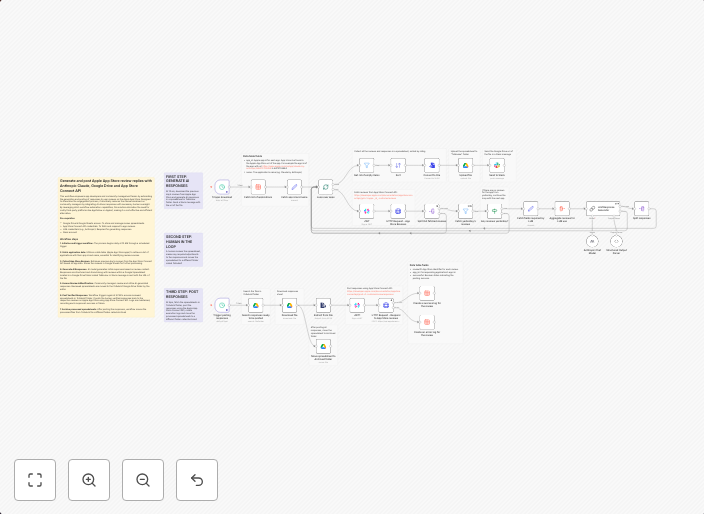Viewport: 704px width, 514px height.
Task: Click the fit-to-view canvas button
Action: (x=35, y=480)
